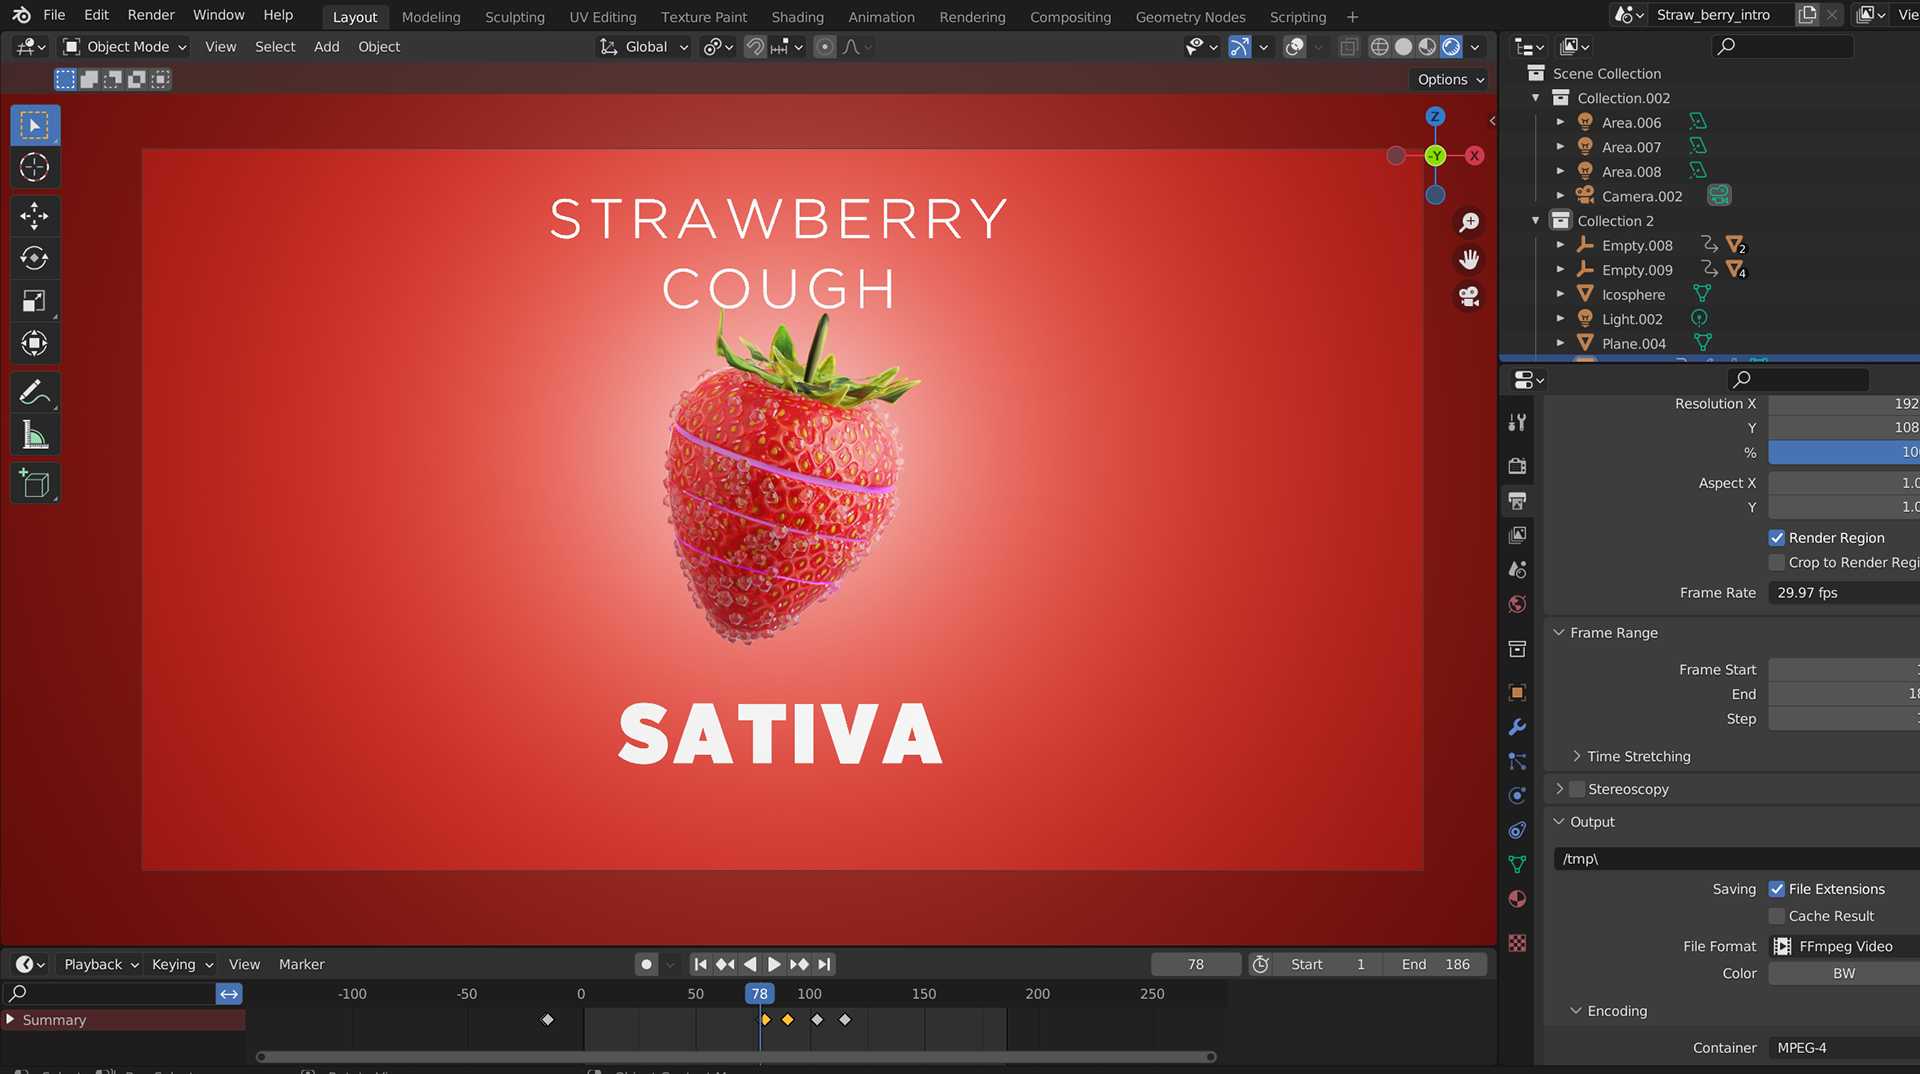Switch to the Geometry Nodes workspace tab

[1190, 17]
